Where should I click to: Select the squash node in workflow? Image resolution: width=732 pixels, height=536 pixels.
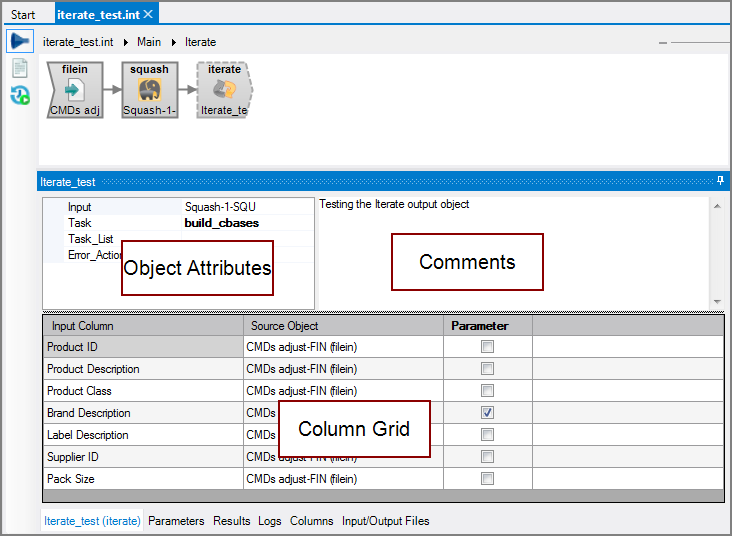coord(150,90)
